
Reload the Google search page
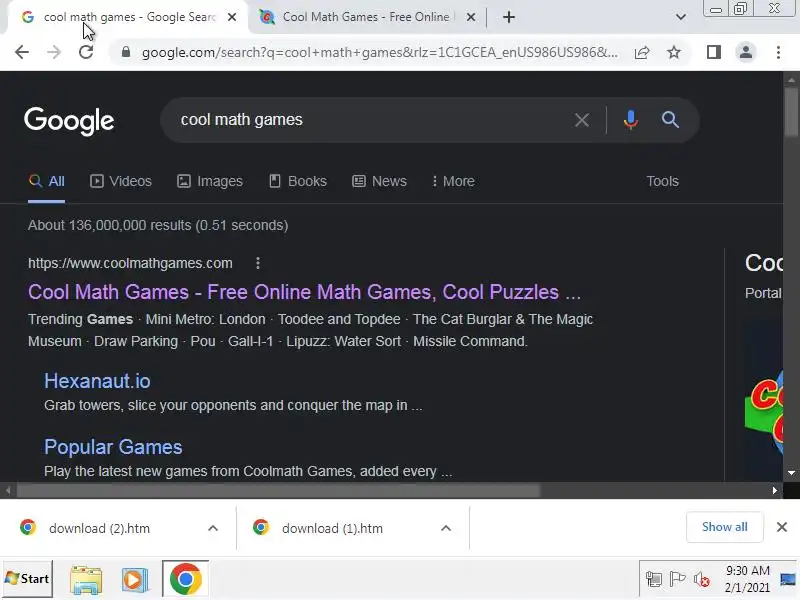click(86, 52)
